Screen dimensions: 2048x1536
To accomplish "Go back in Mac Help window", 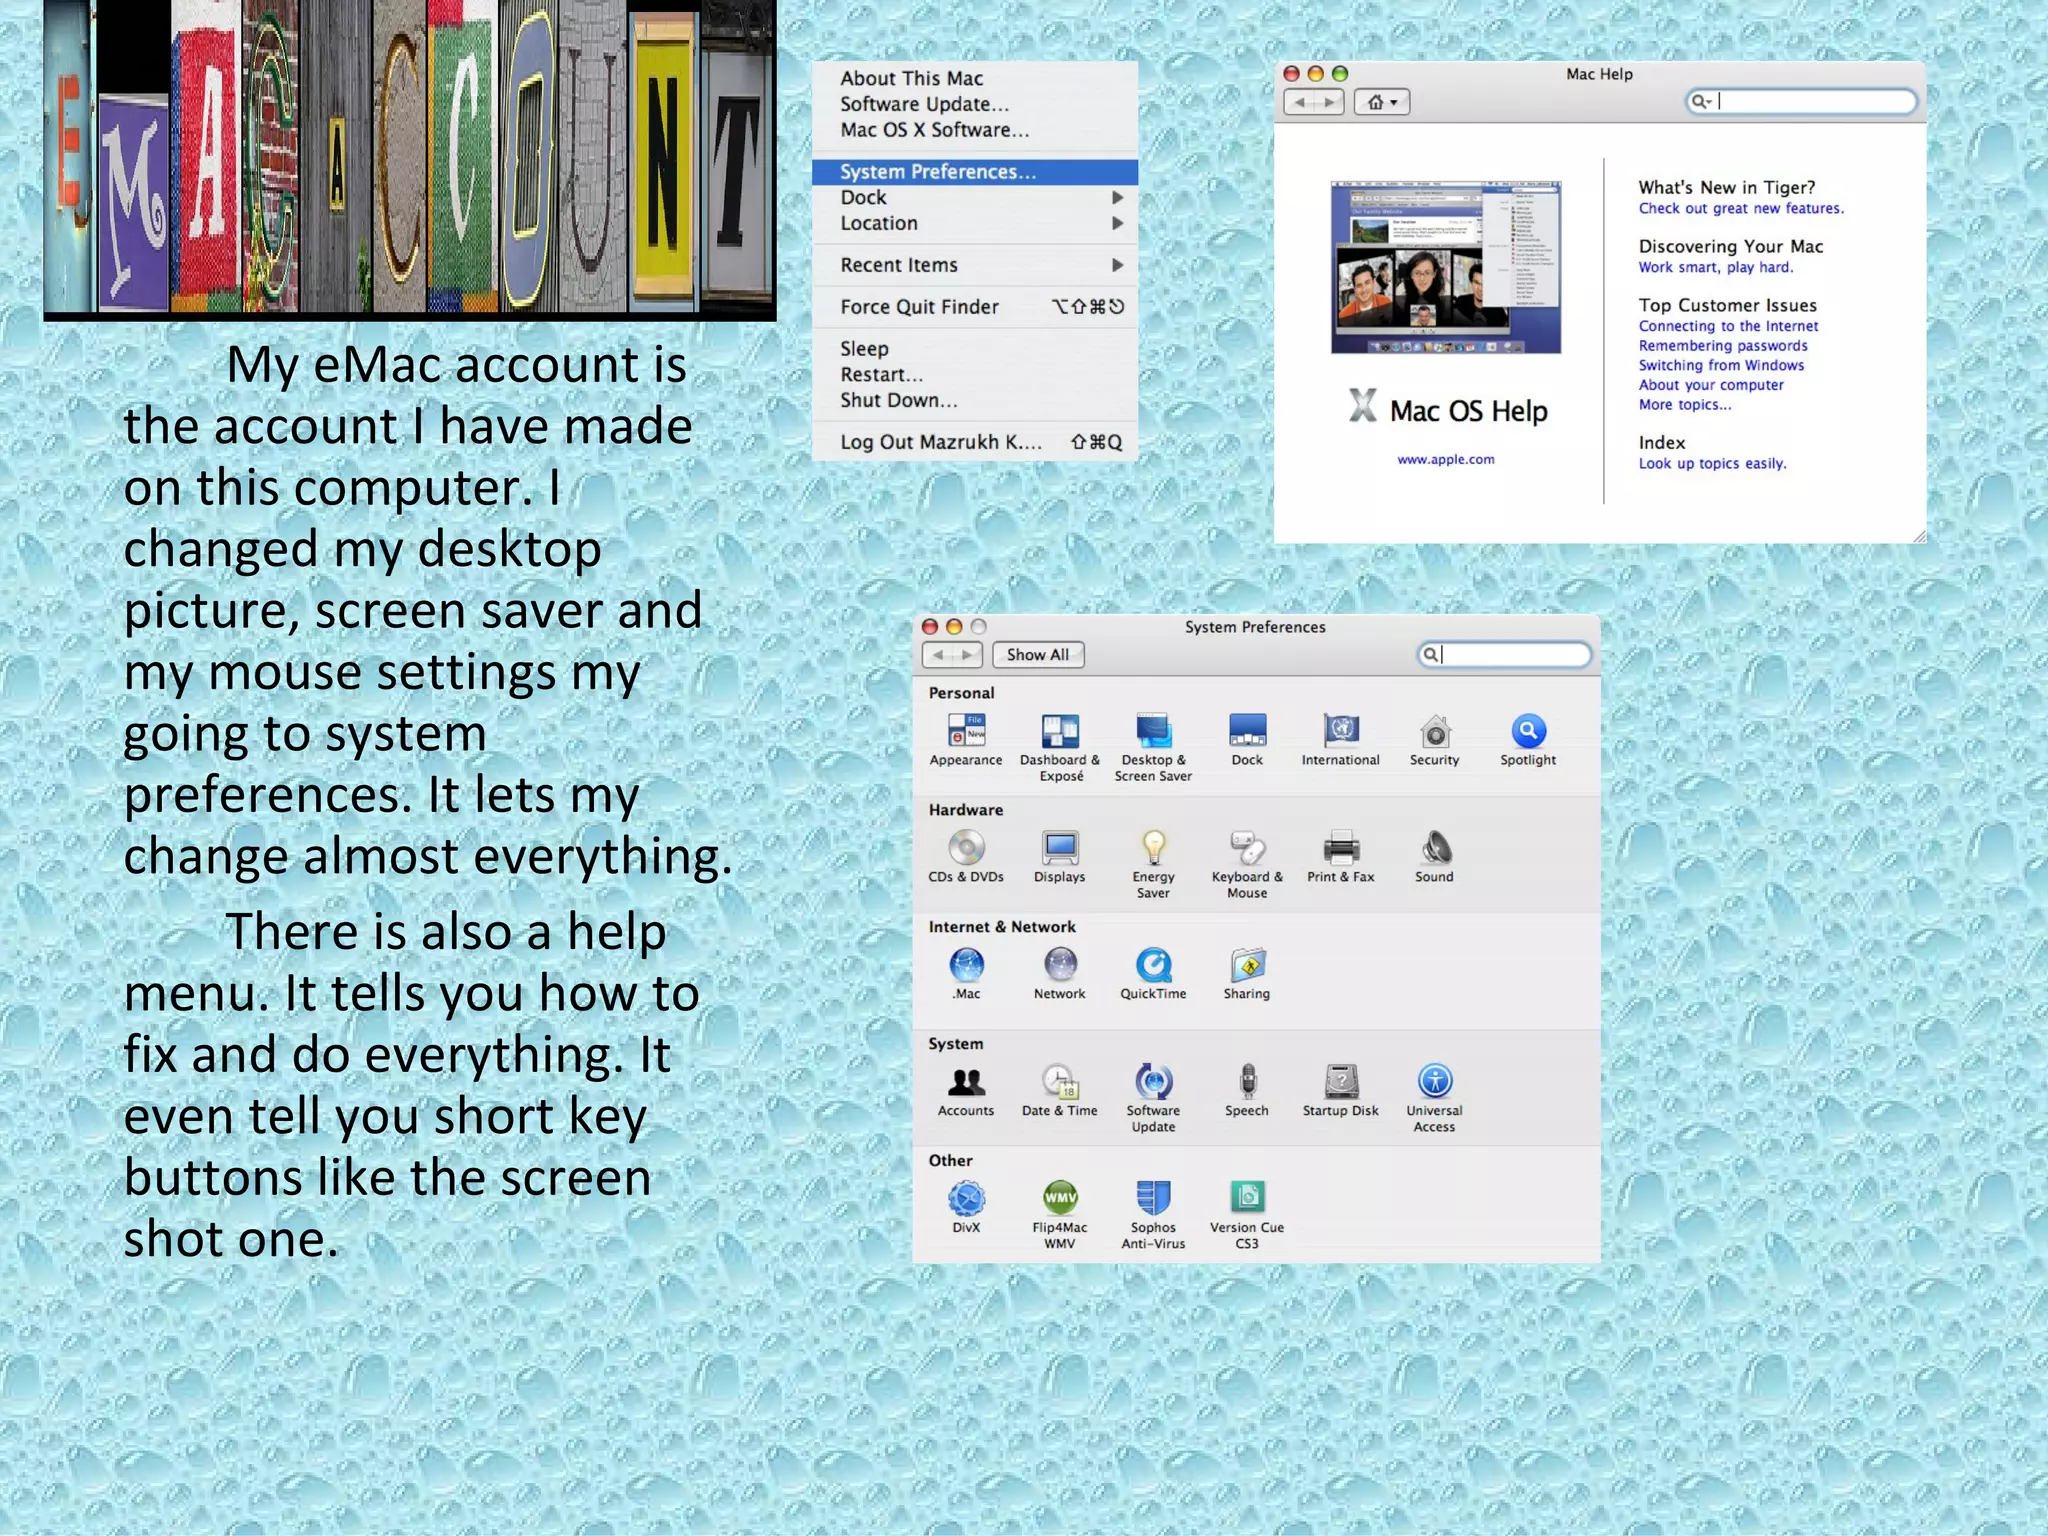I will pyautogui.click(x=1299, y=102).
